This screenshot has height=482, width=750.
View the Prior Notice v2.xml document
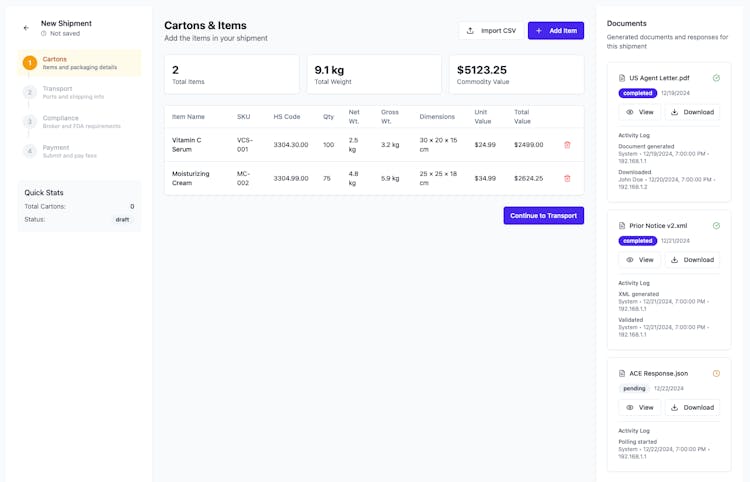639,260
